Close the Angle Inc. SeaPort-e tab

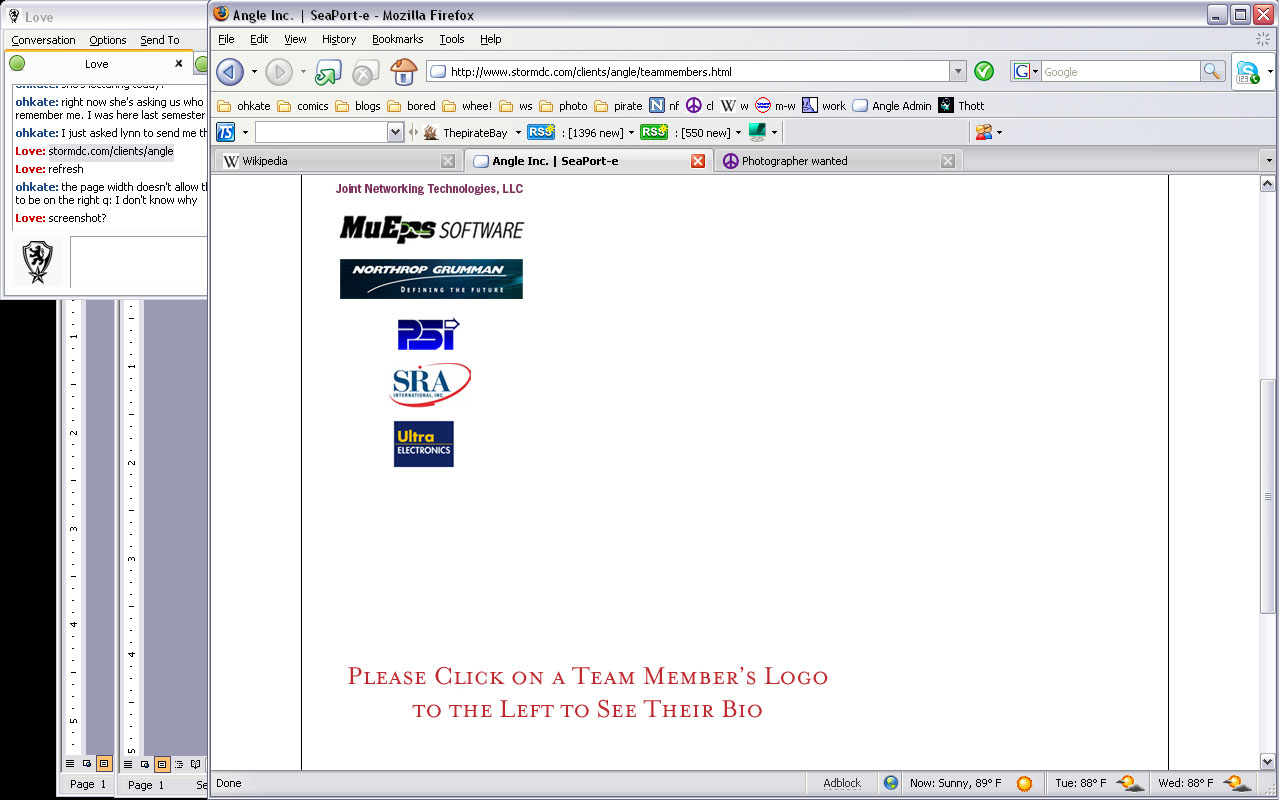[698, 161]
